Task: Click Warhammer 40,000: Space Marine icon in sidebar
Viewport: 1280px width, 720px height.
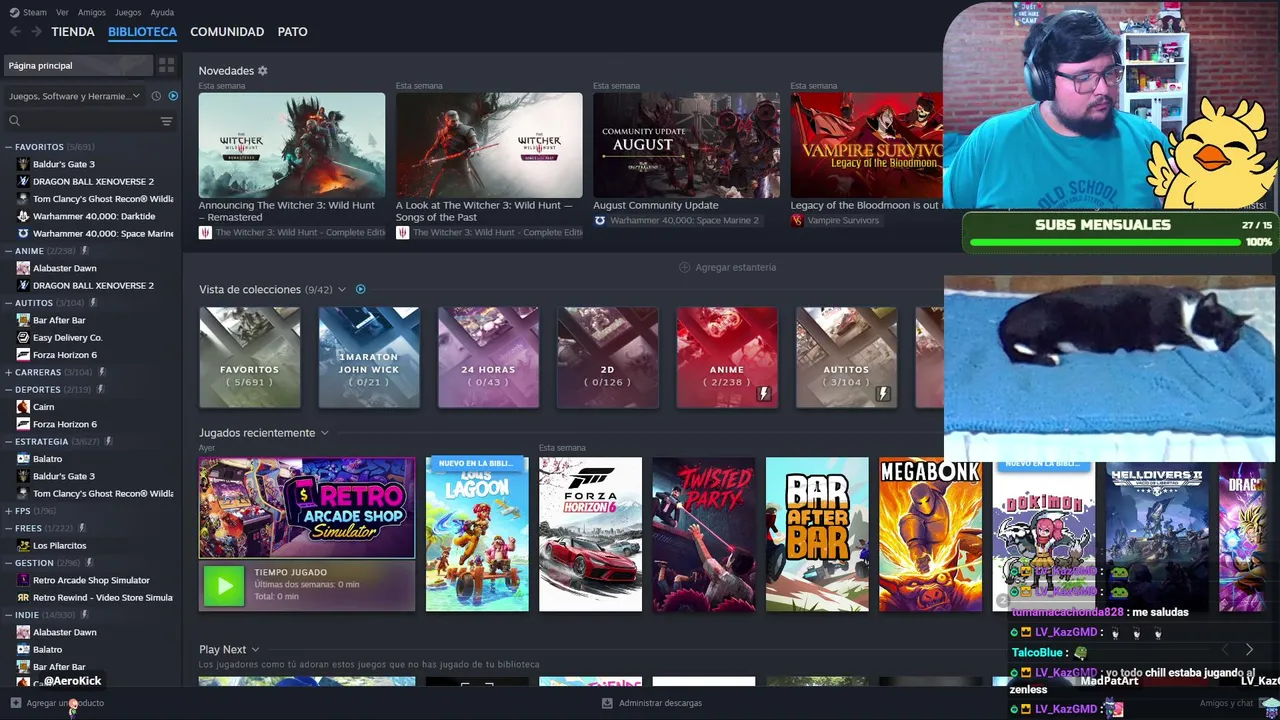Action: (23, 234)
